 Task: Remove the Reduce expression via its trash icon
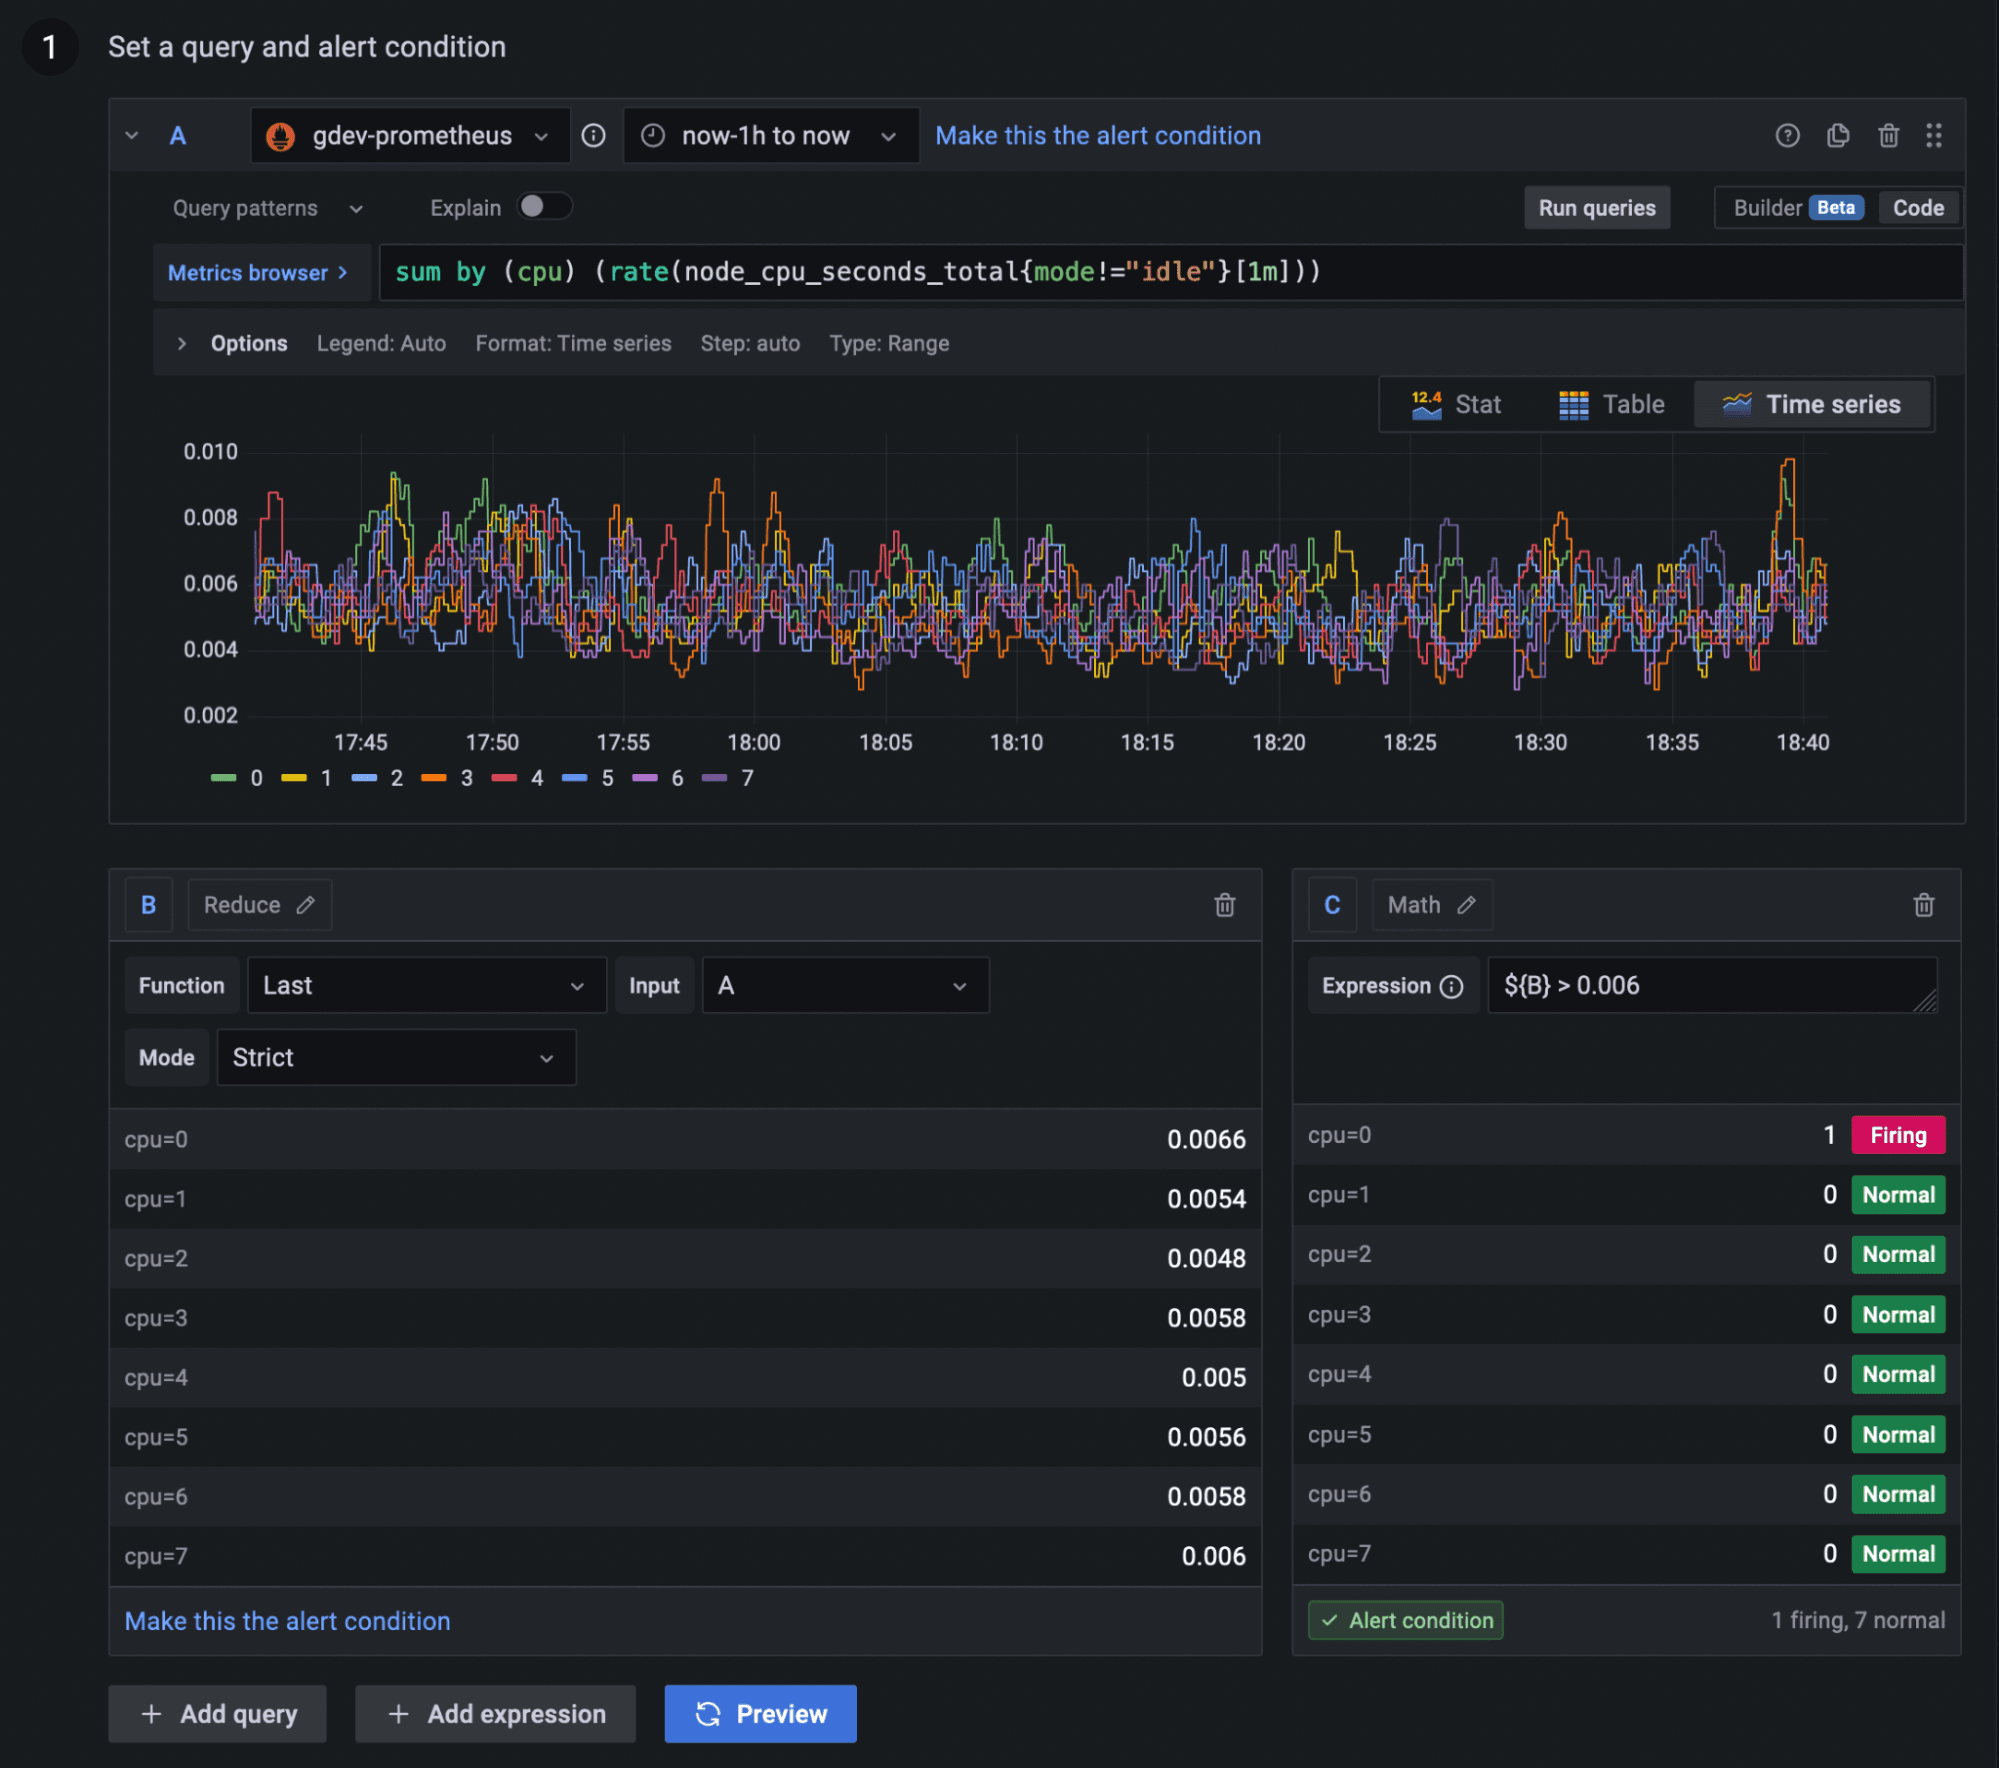point(1225,904)
